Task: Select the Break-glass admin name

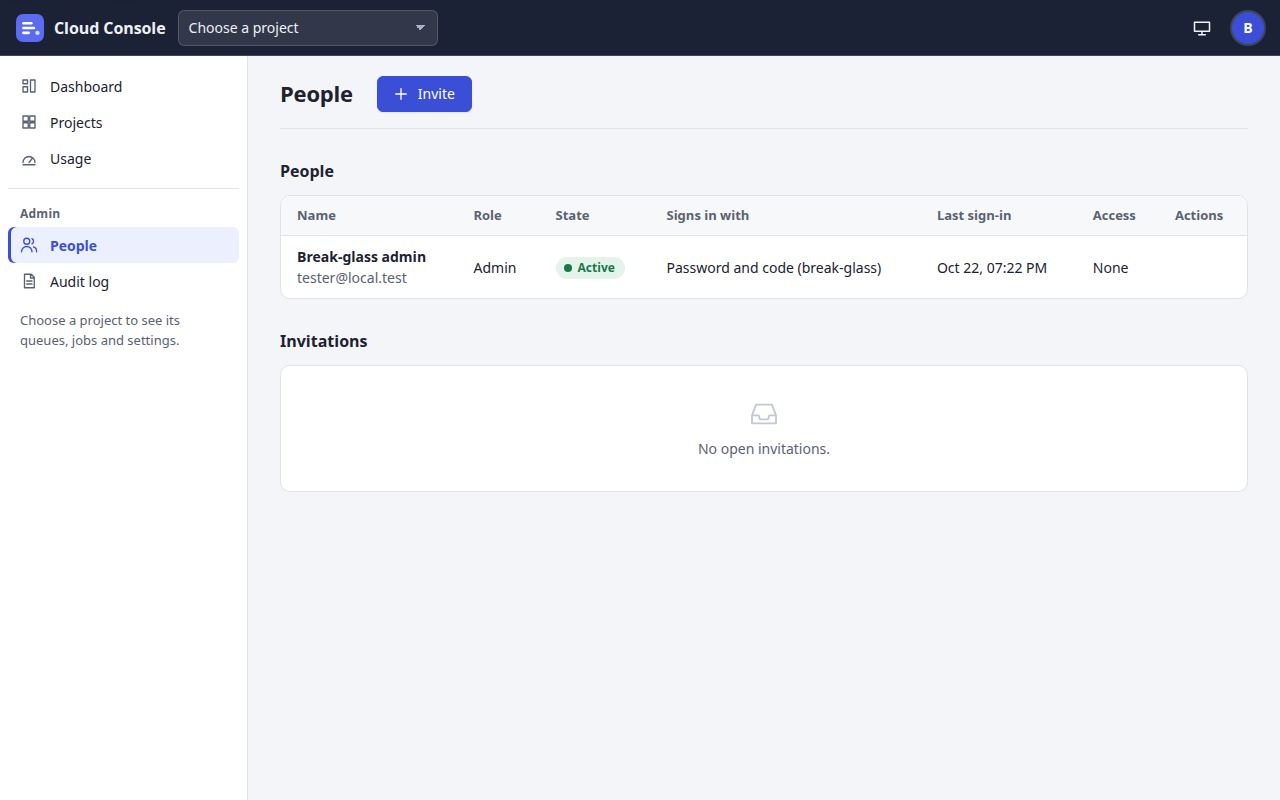Action: click(361, 257)
